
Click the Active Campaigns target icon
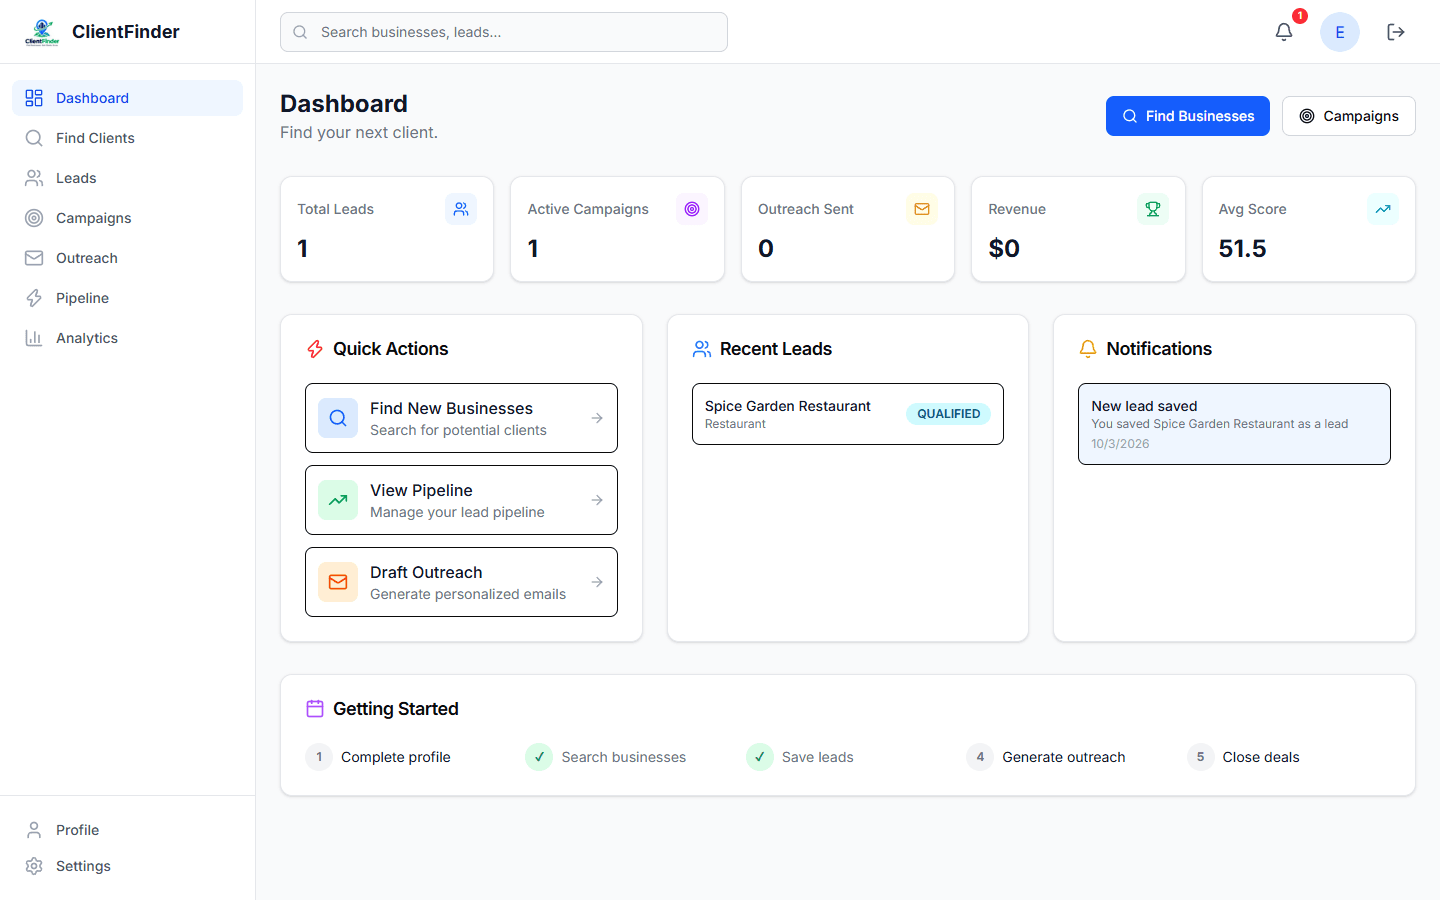point(692,209)
